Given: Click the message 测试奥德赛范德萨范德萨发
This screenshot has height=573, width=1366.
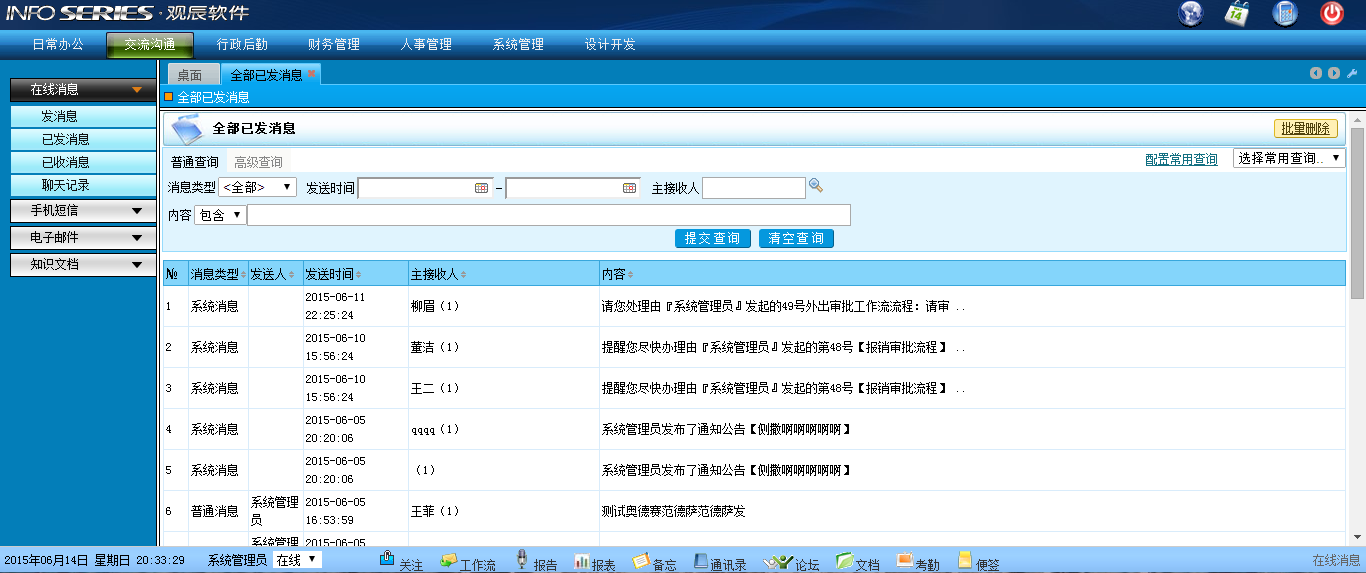Looking at the screenshot, I should [x=673, y=511].
